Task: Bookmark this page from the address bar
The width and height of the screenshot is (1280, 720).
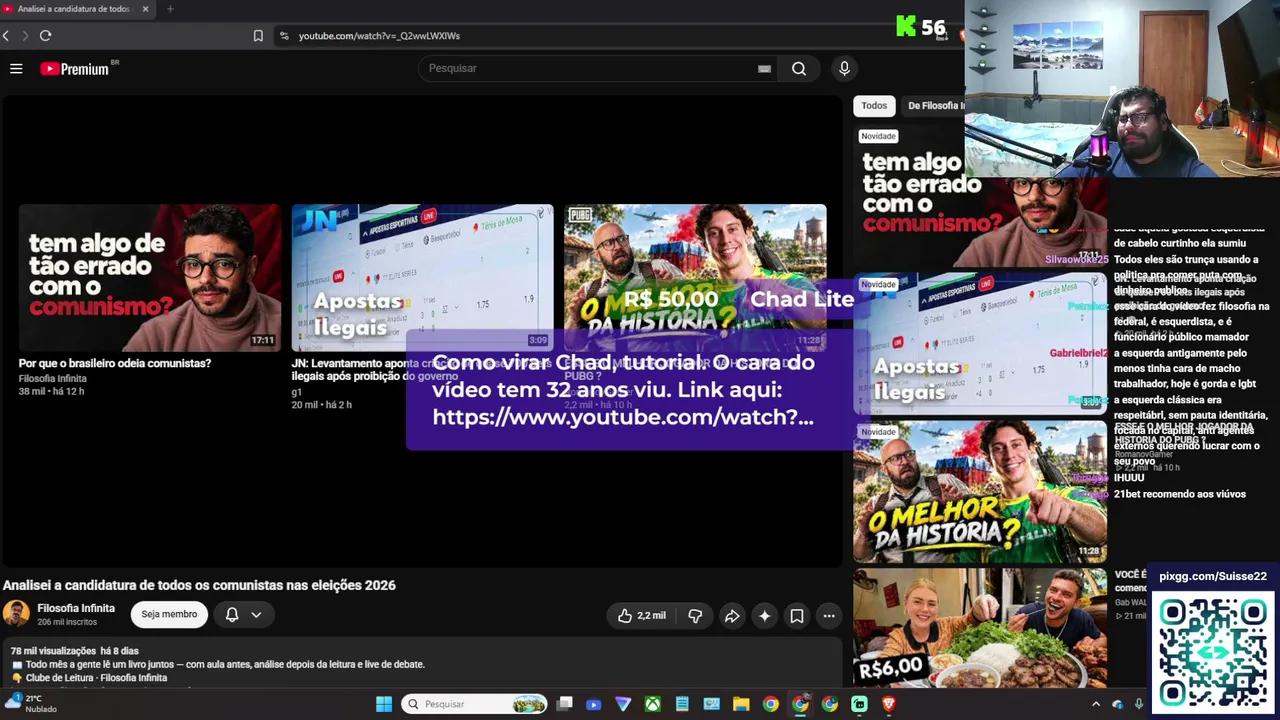Action: click(258, 35)
